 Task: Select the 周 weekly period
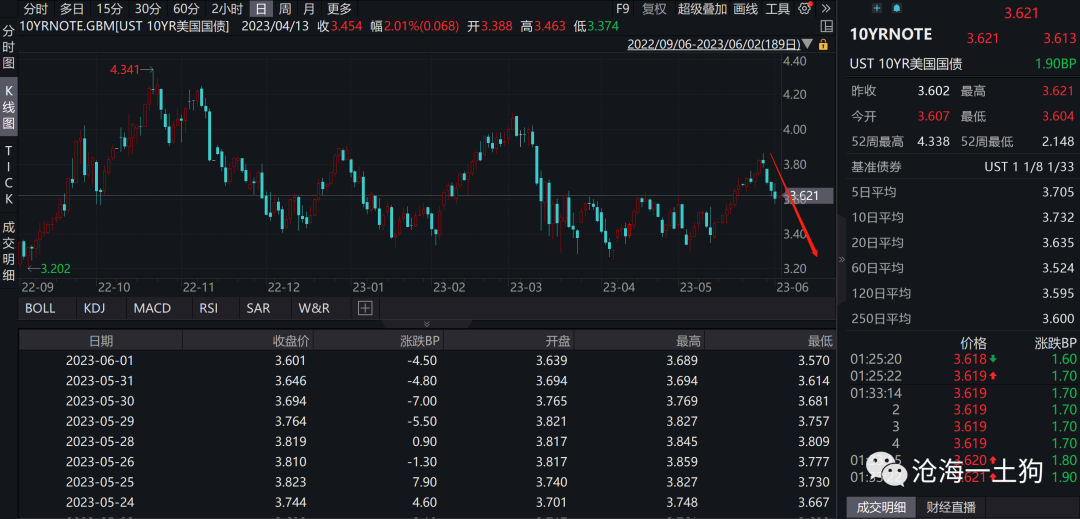click(x=285, y=9)
